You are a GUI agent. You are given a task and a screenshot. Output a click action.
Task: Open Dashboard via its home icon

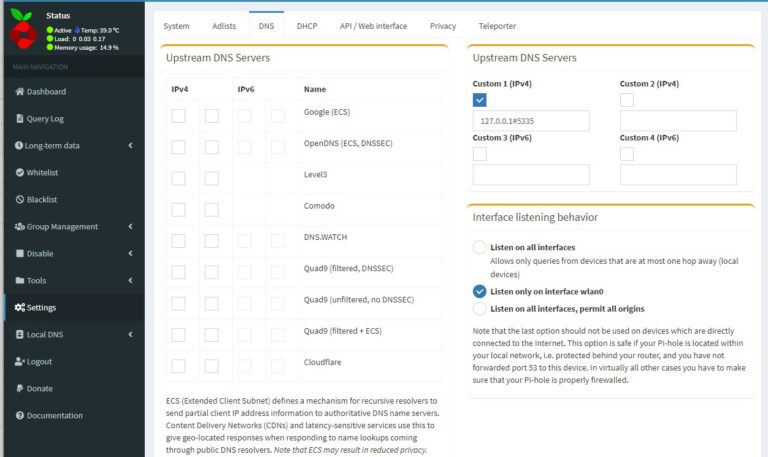tap(19, 92)
